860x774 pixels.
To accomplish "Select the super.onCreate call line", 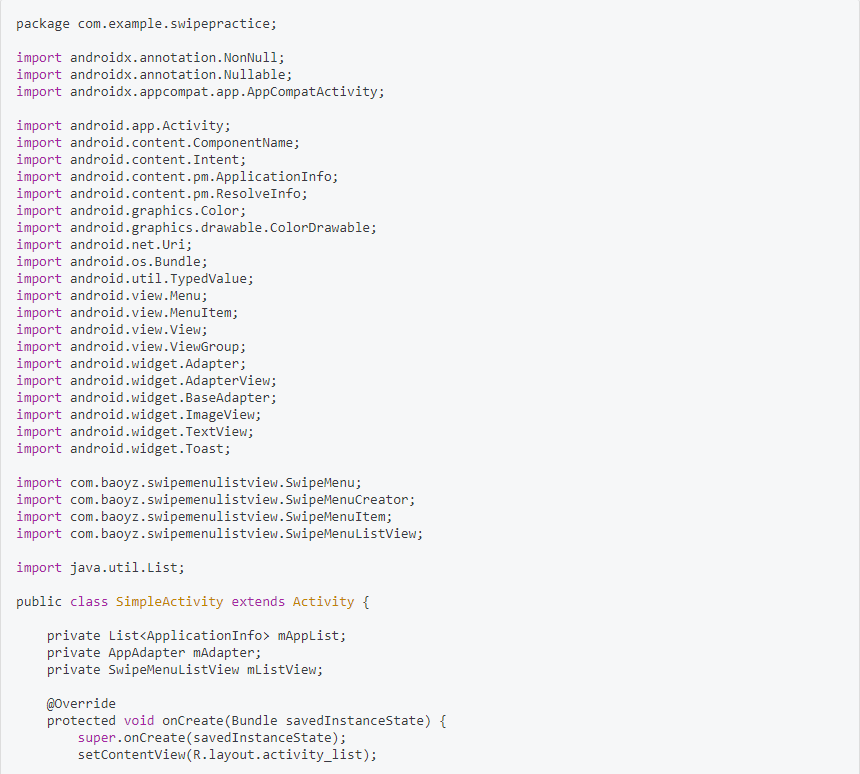I will 212,738.
